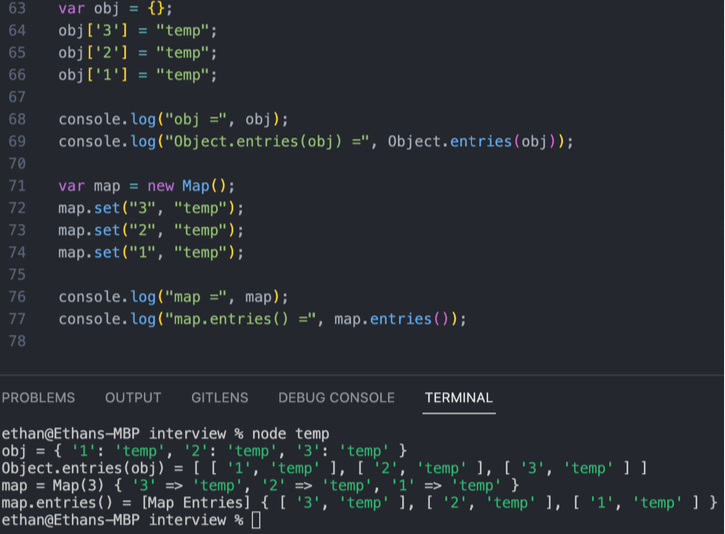Click terminal output line starting "obj = {"

pyautogui.click(x=204, y=451)
